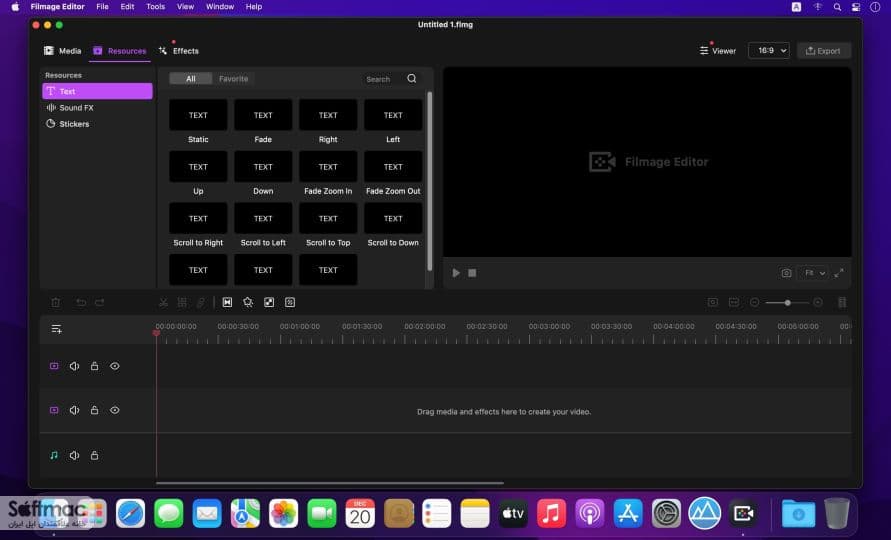Open the 16:9 aspect ratio dropdown

(x=769, y=51)
